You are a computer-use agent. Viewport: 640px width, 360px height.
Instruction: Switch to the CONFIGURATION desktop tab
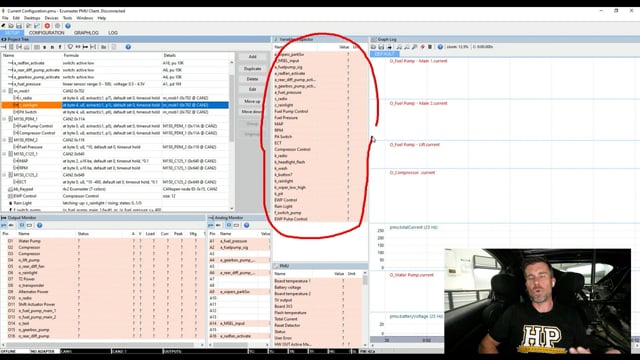pyautogui.click(x=47, y=33)
